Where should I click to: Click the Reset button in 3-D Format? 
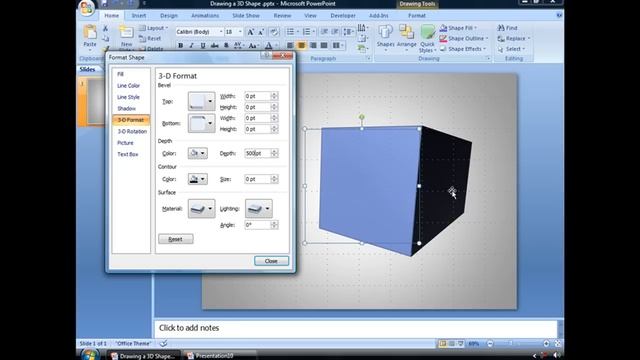coord(176,239)
